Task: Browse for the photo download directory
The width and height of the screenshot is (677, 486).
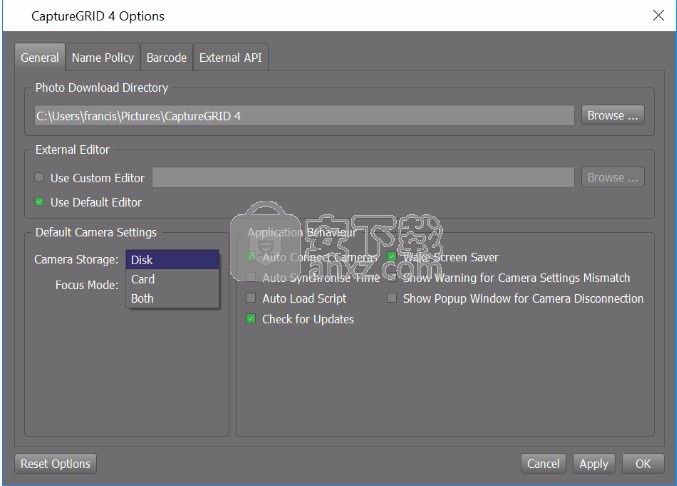Action: click(613, 116)
